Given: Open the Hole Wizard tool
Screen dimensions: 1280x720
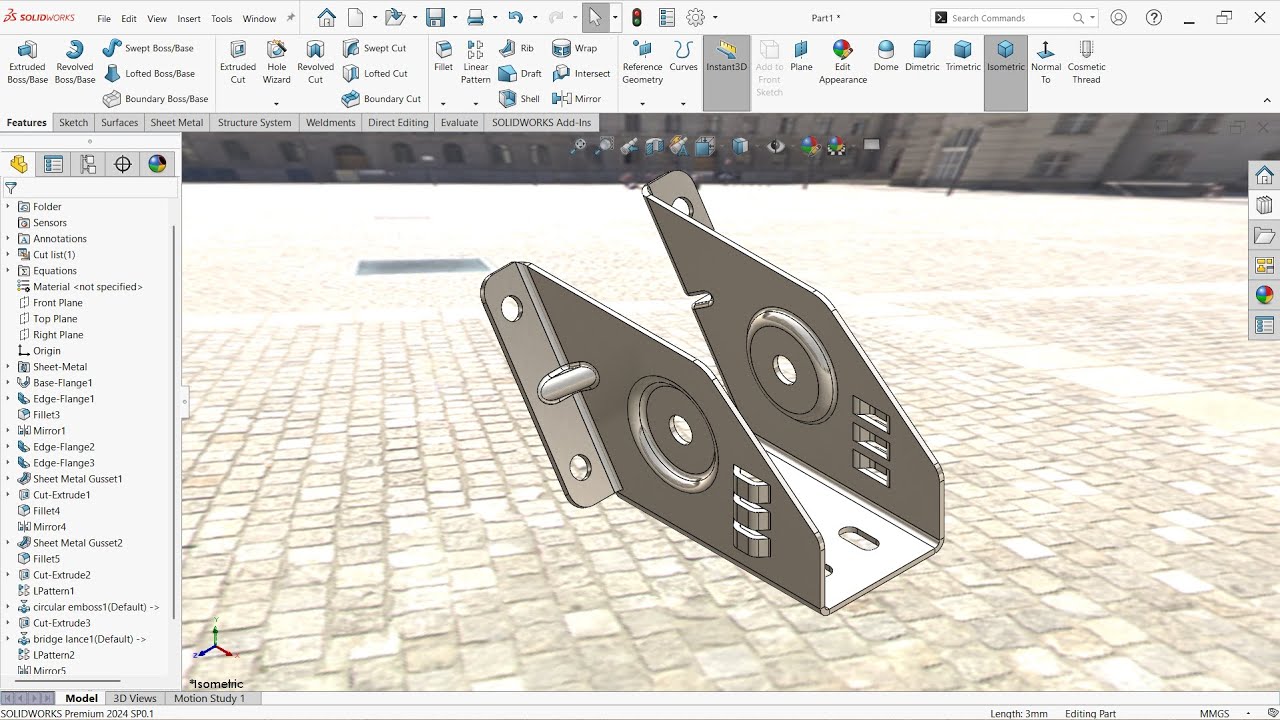Looking at the screenshot, I should click(277, 62).
